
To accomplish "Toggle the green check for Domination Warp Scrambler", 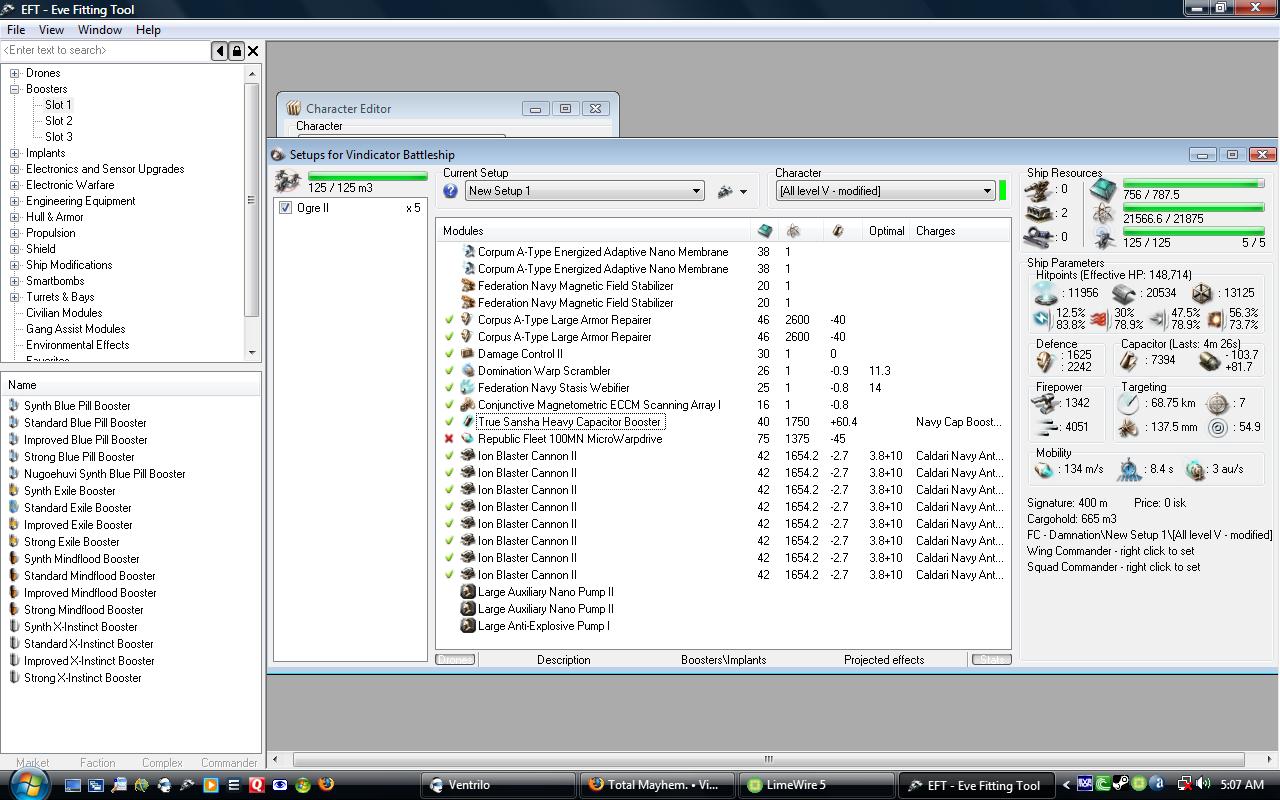I will 449,371.
